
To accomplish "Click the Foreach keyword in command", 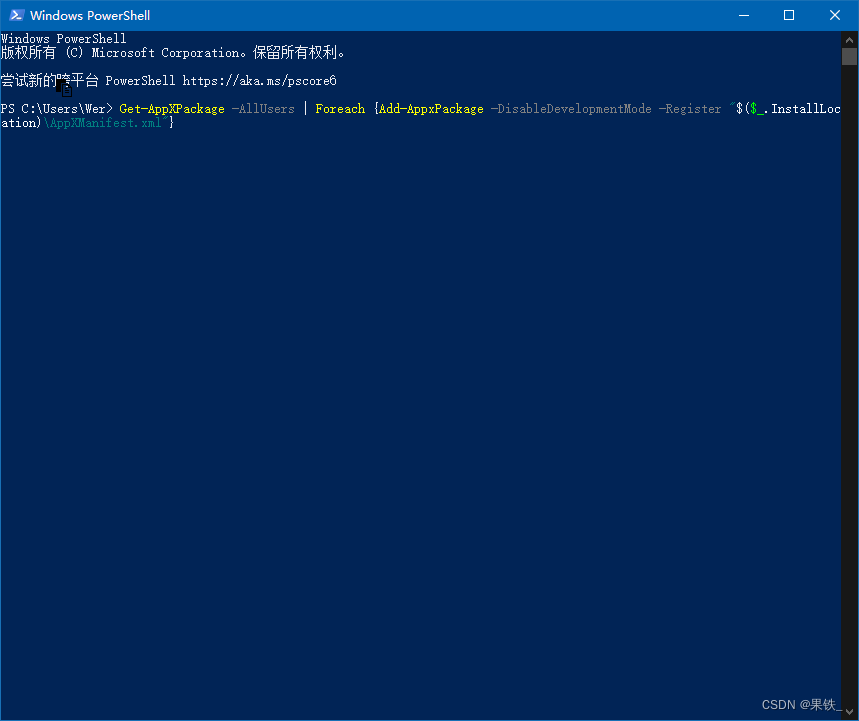I will 340,109.
